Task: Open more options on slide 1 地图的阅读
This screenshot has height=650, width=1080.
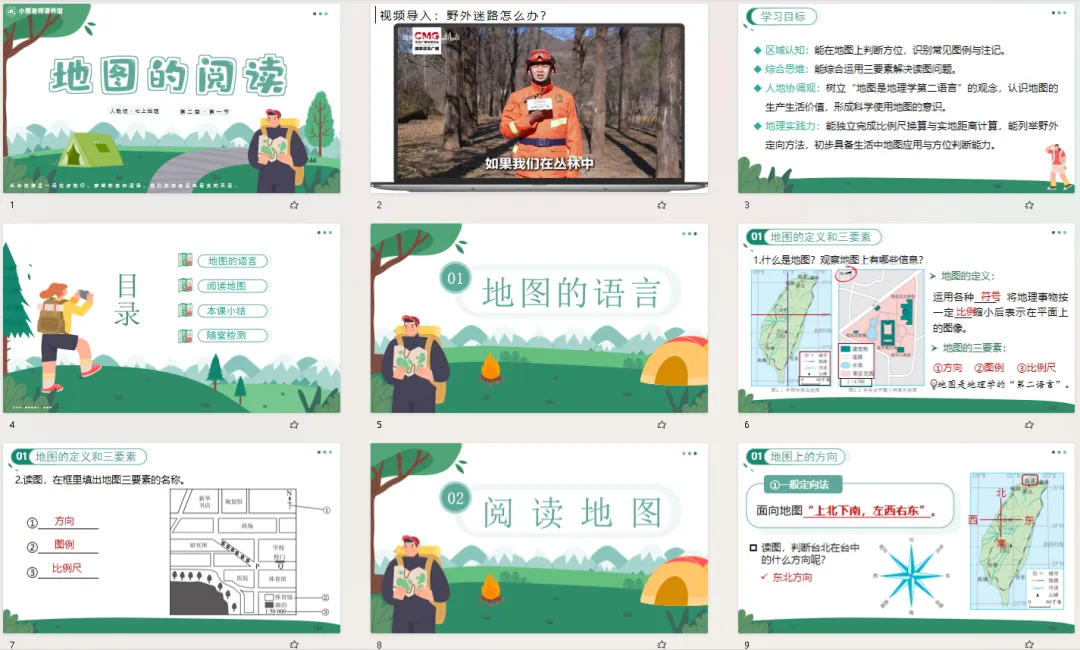Action: 320,14
